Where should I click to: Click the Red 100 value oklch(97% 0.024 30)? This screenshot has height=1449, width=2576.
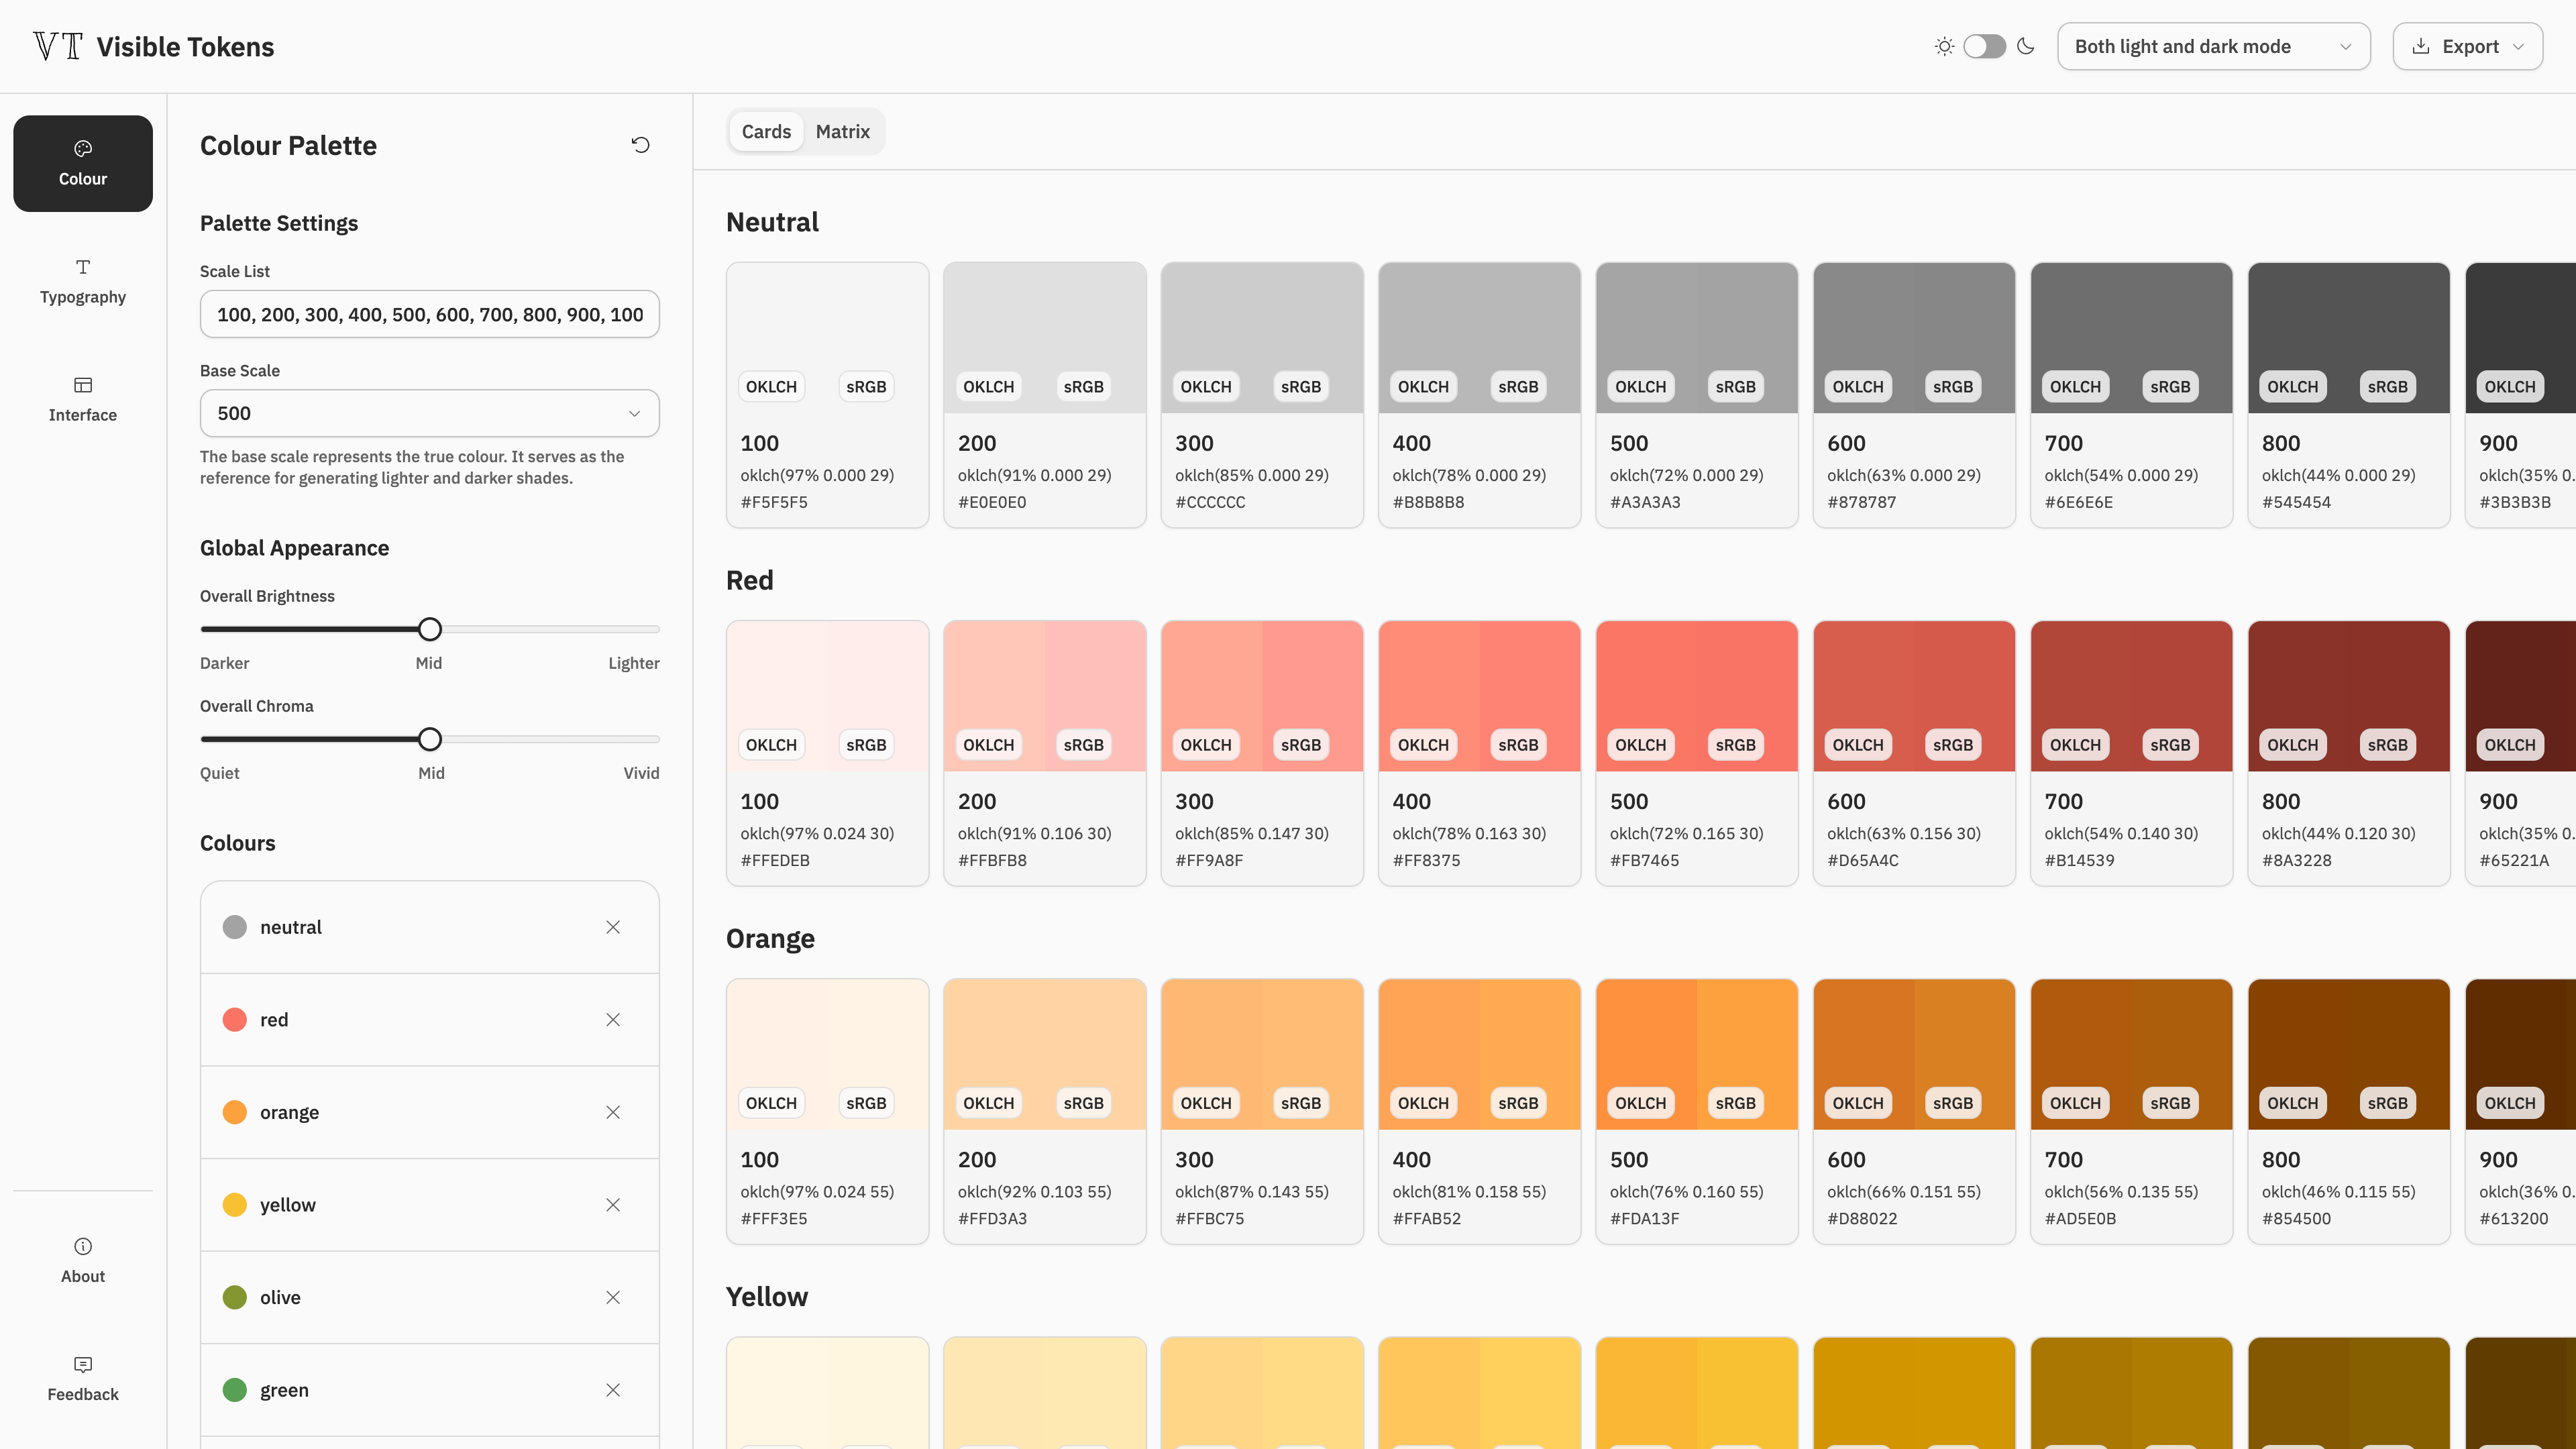[817, 833]
